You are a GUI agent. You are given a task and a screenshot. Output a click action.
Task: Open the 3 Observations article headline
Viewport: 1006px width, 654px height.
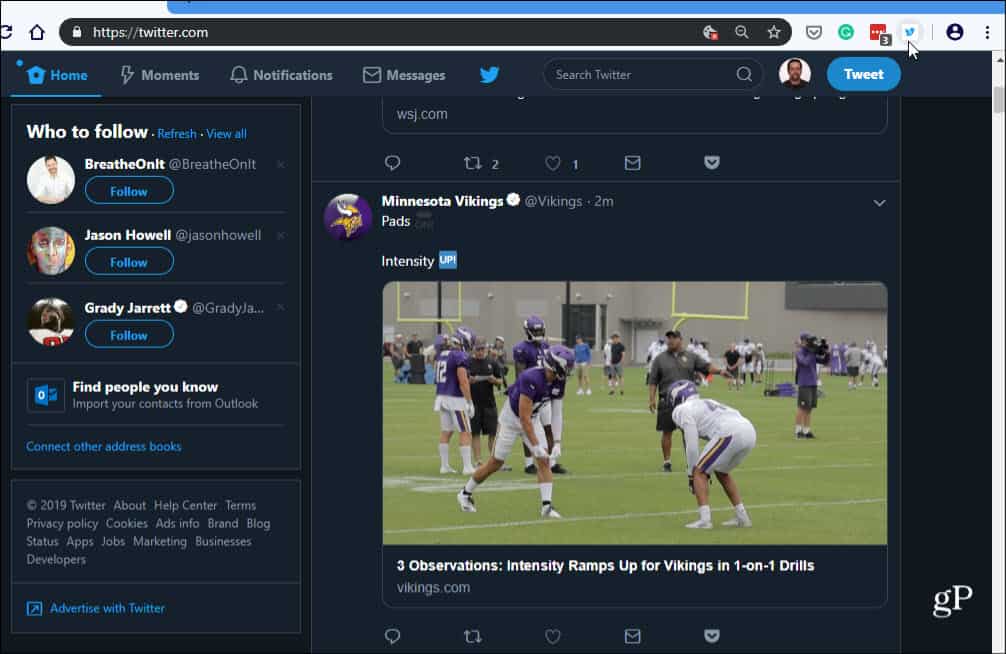[605, 565]
